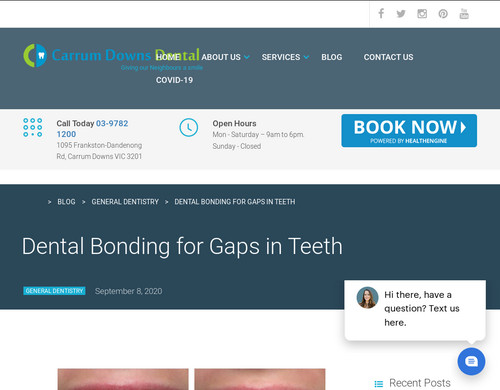This screenshot has width=500, height=390.
Task: Click the Mon - Saturday 9am to 6pm text
Action: tap(258, 135)
